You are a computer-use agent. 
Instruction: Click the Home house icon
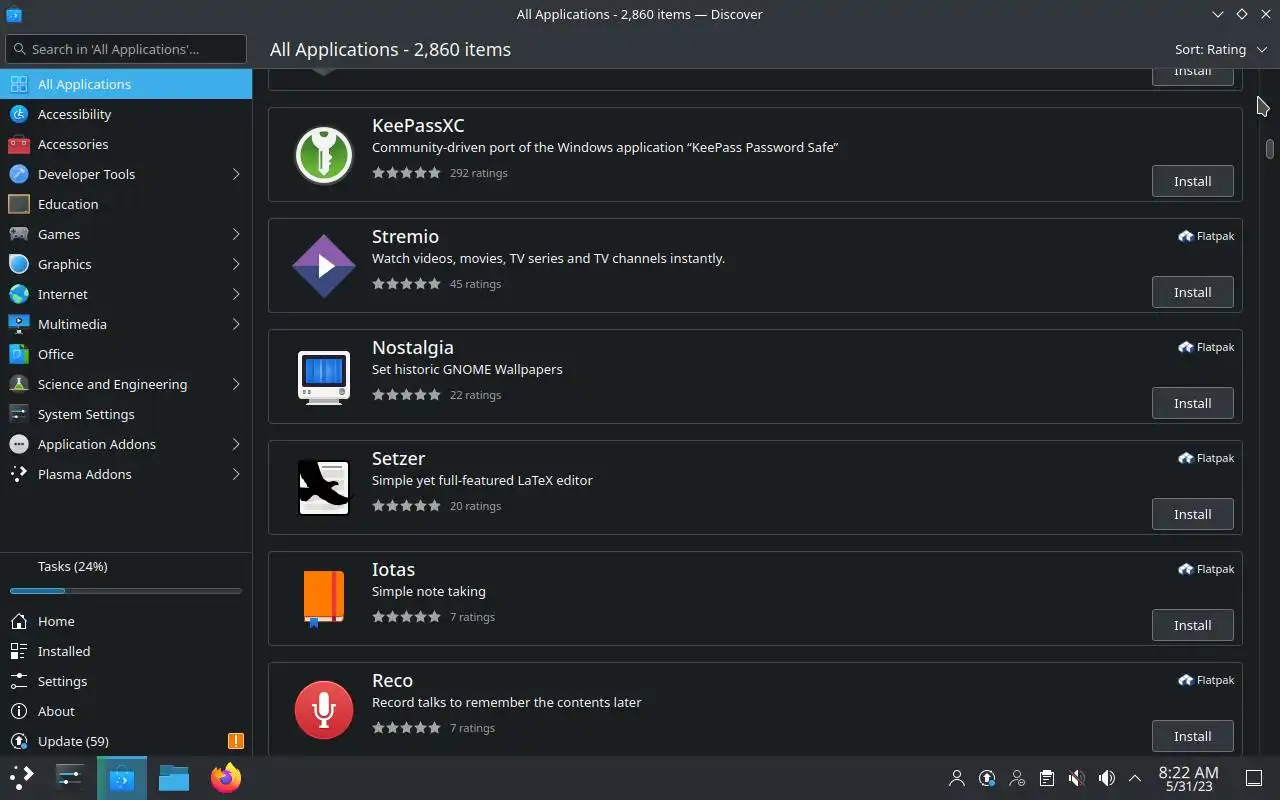pos(18,621)
